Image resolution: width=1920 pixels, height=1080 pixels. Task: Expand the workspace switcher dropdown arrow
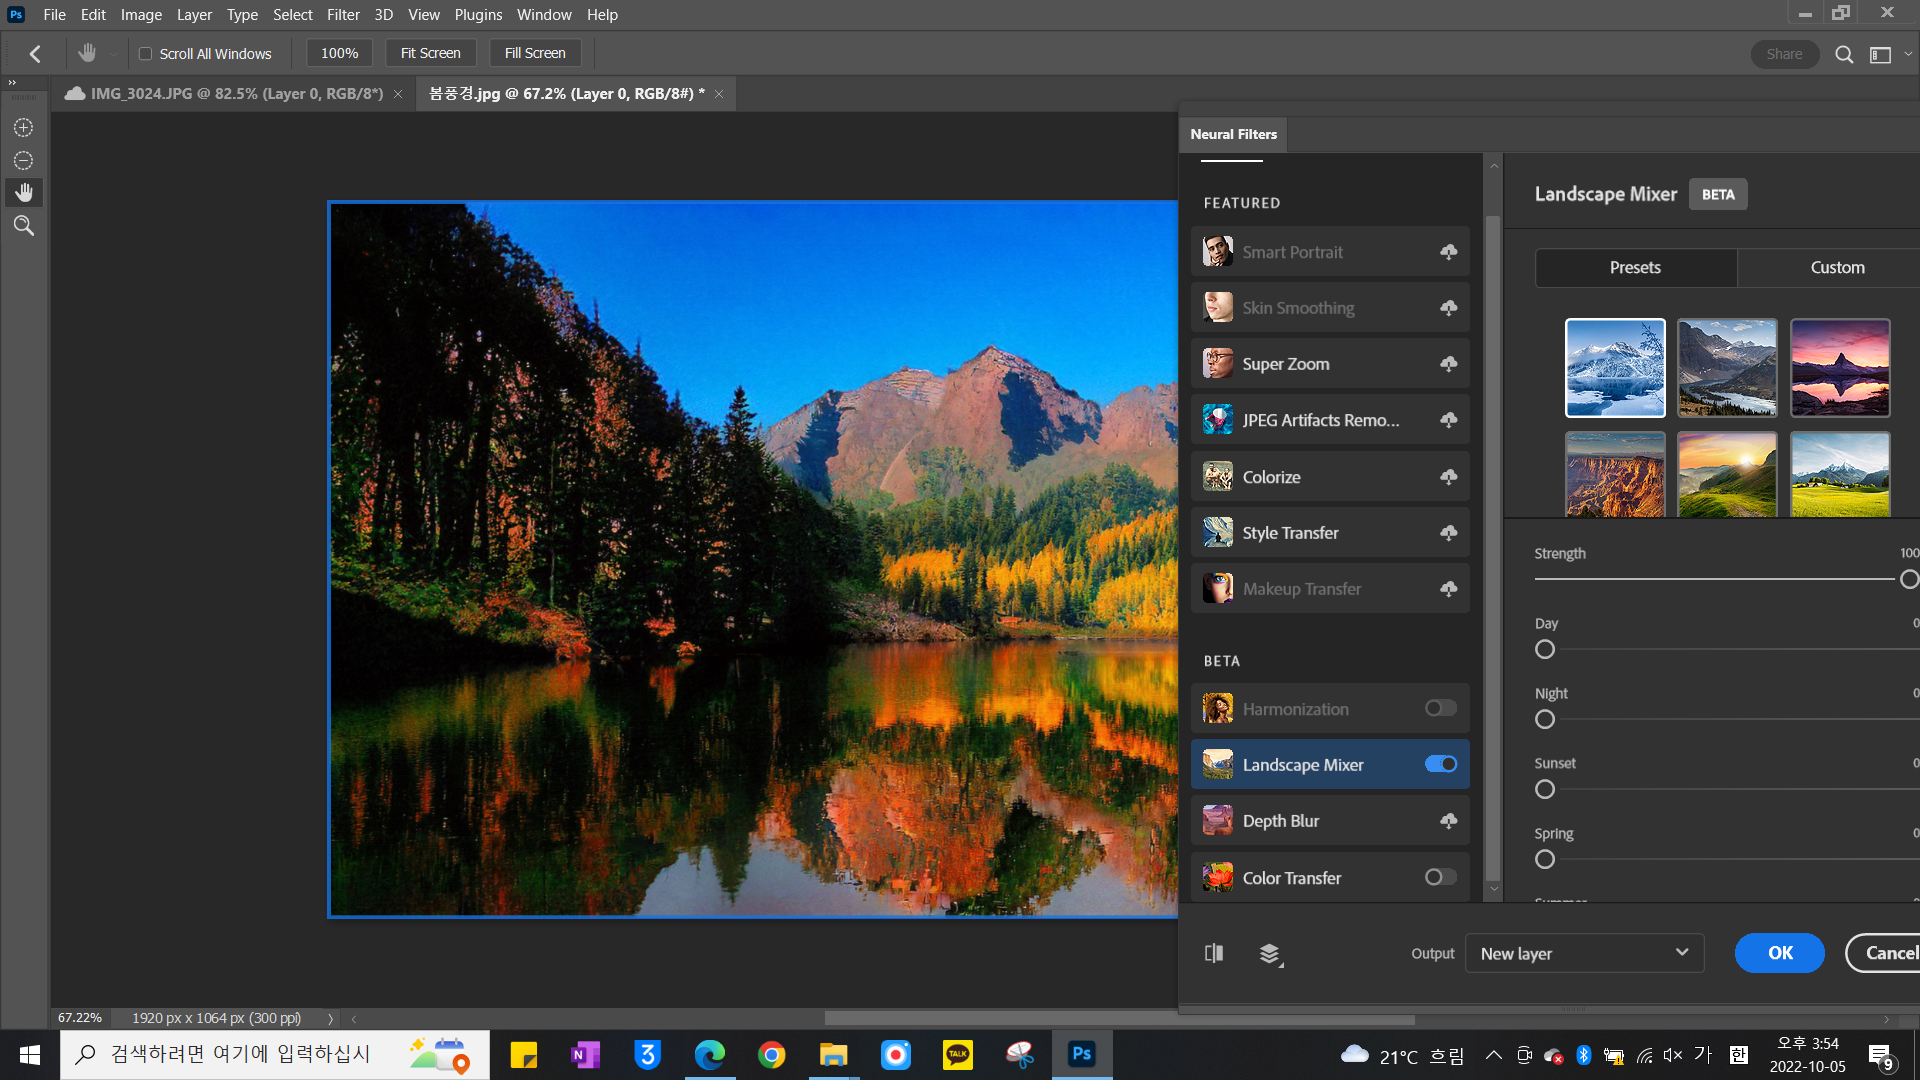click(1908, 54)
